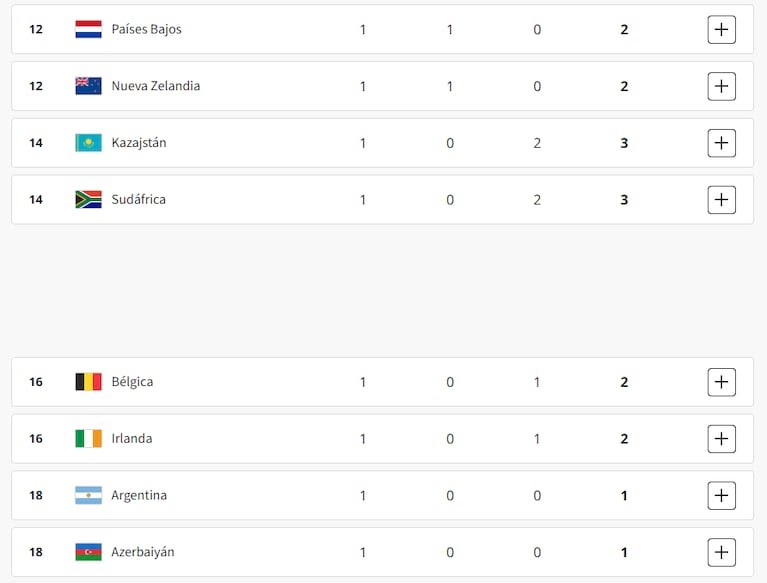The height and width of the screenshot is (583, 767).
Task: Expand the Países Bajos medal details
Action: [x=721, y=30]
